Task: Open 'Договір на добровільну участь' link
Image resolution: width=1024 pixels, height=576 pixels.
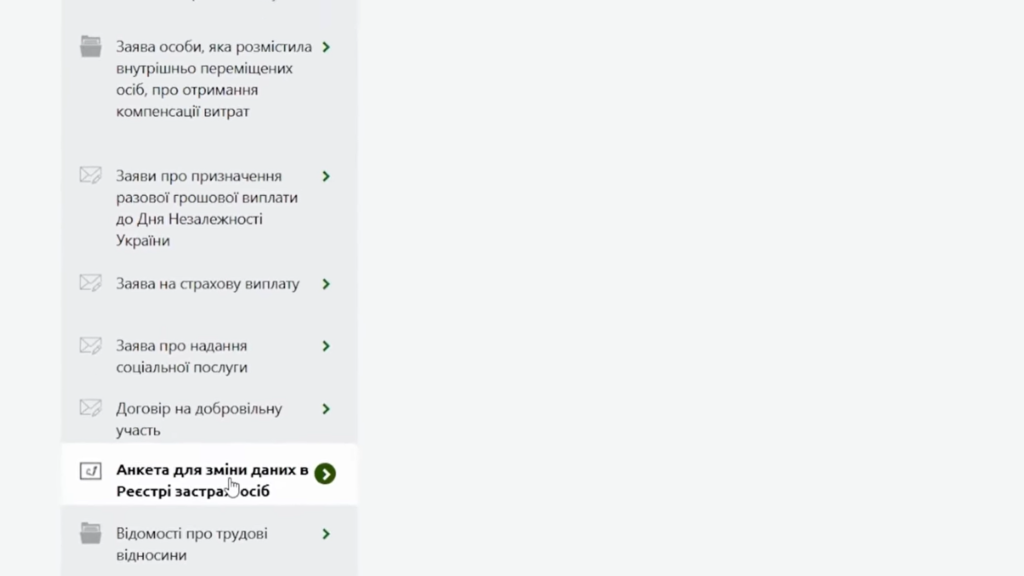Action: (x=199, y=419)
